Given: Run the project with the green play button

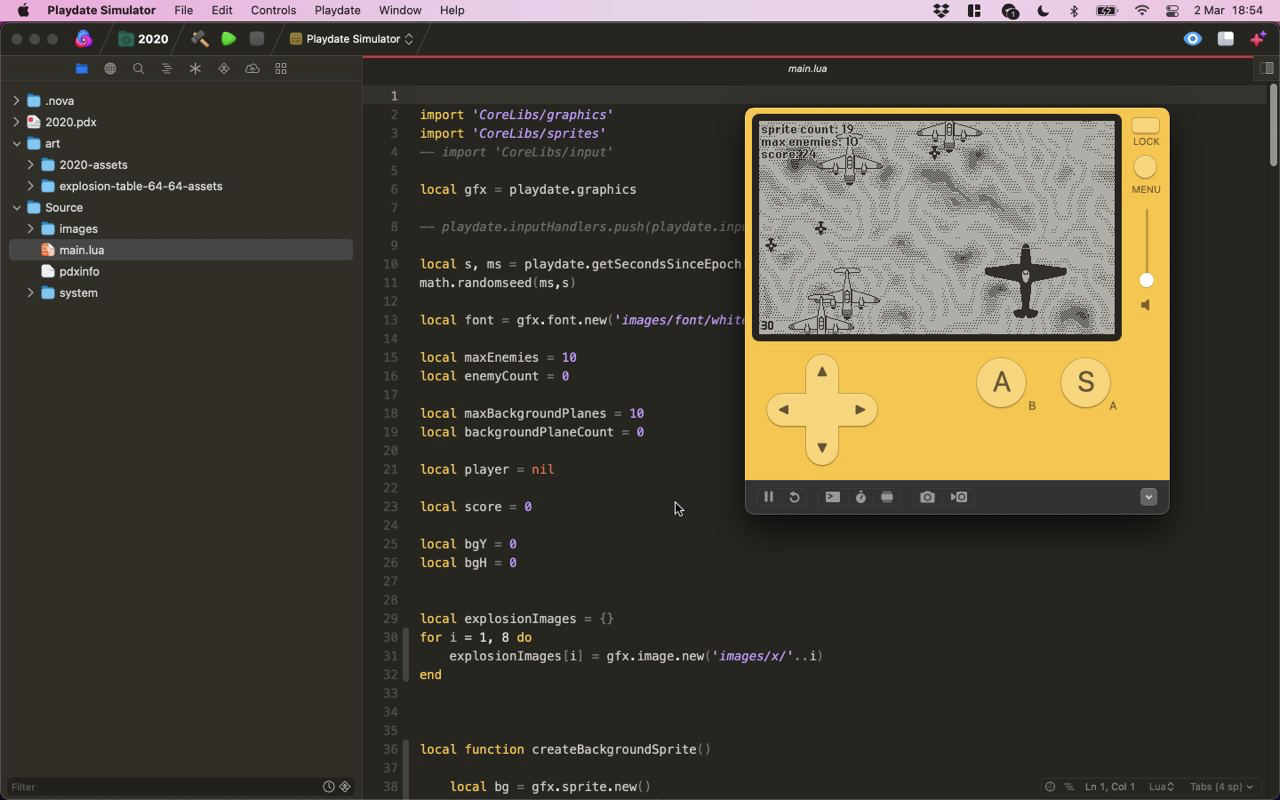Looking at the screenshot, I should pos(229,39).
